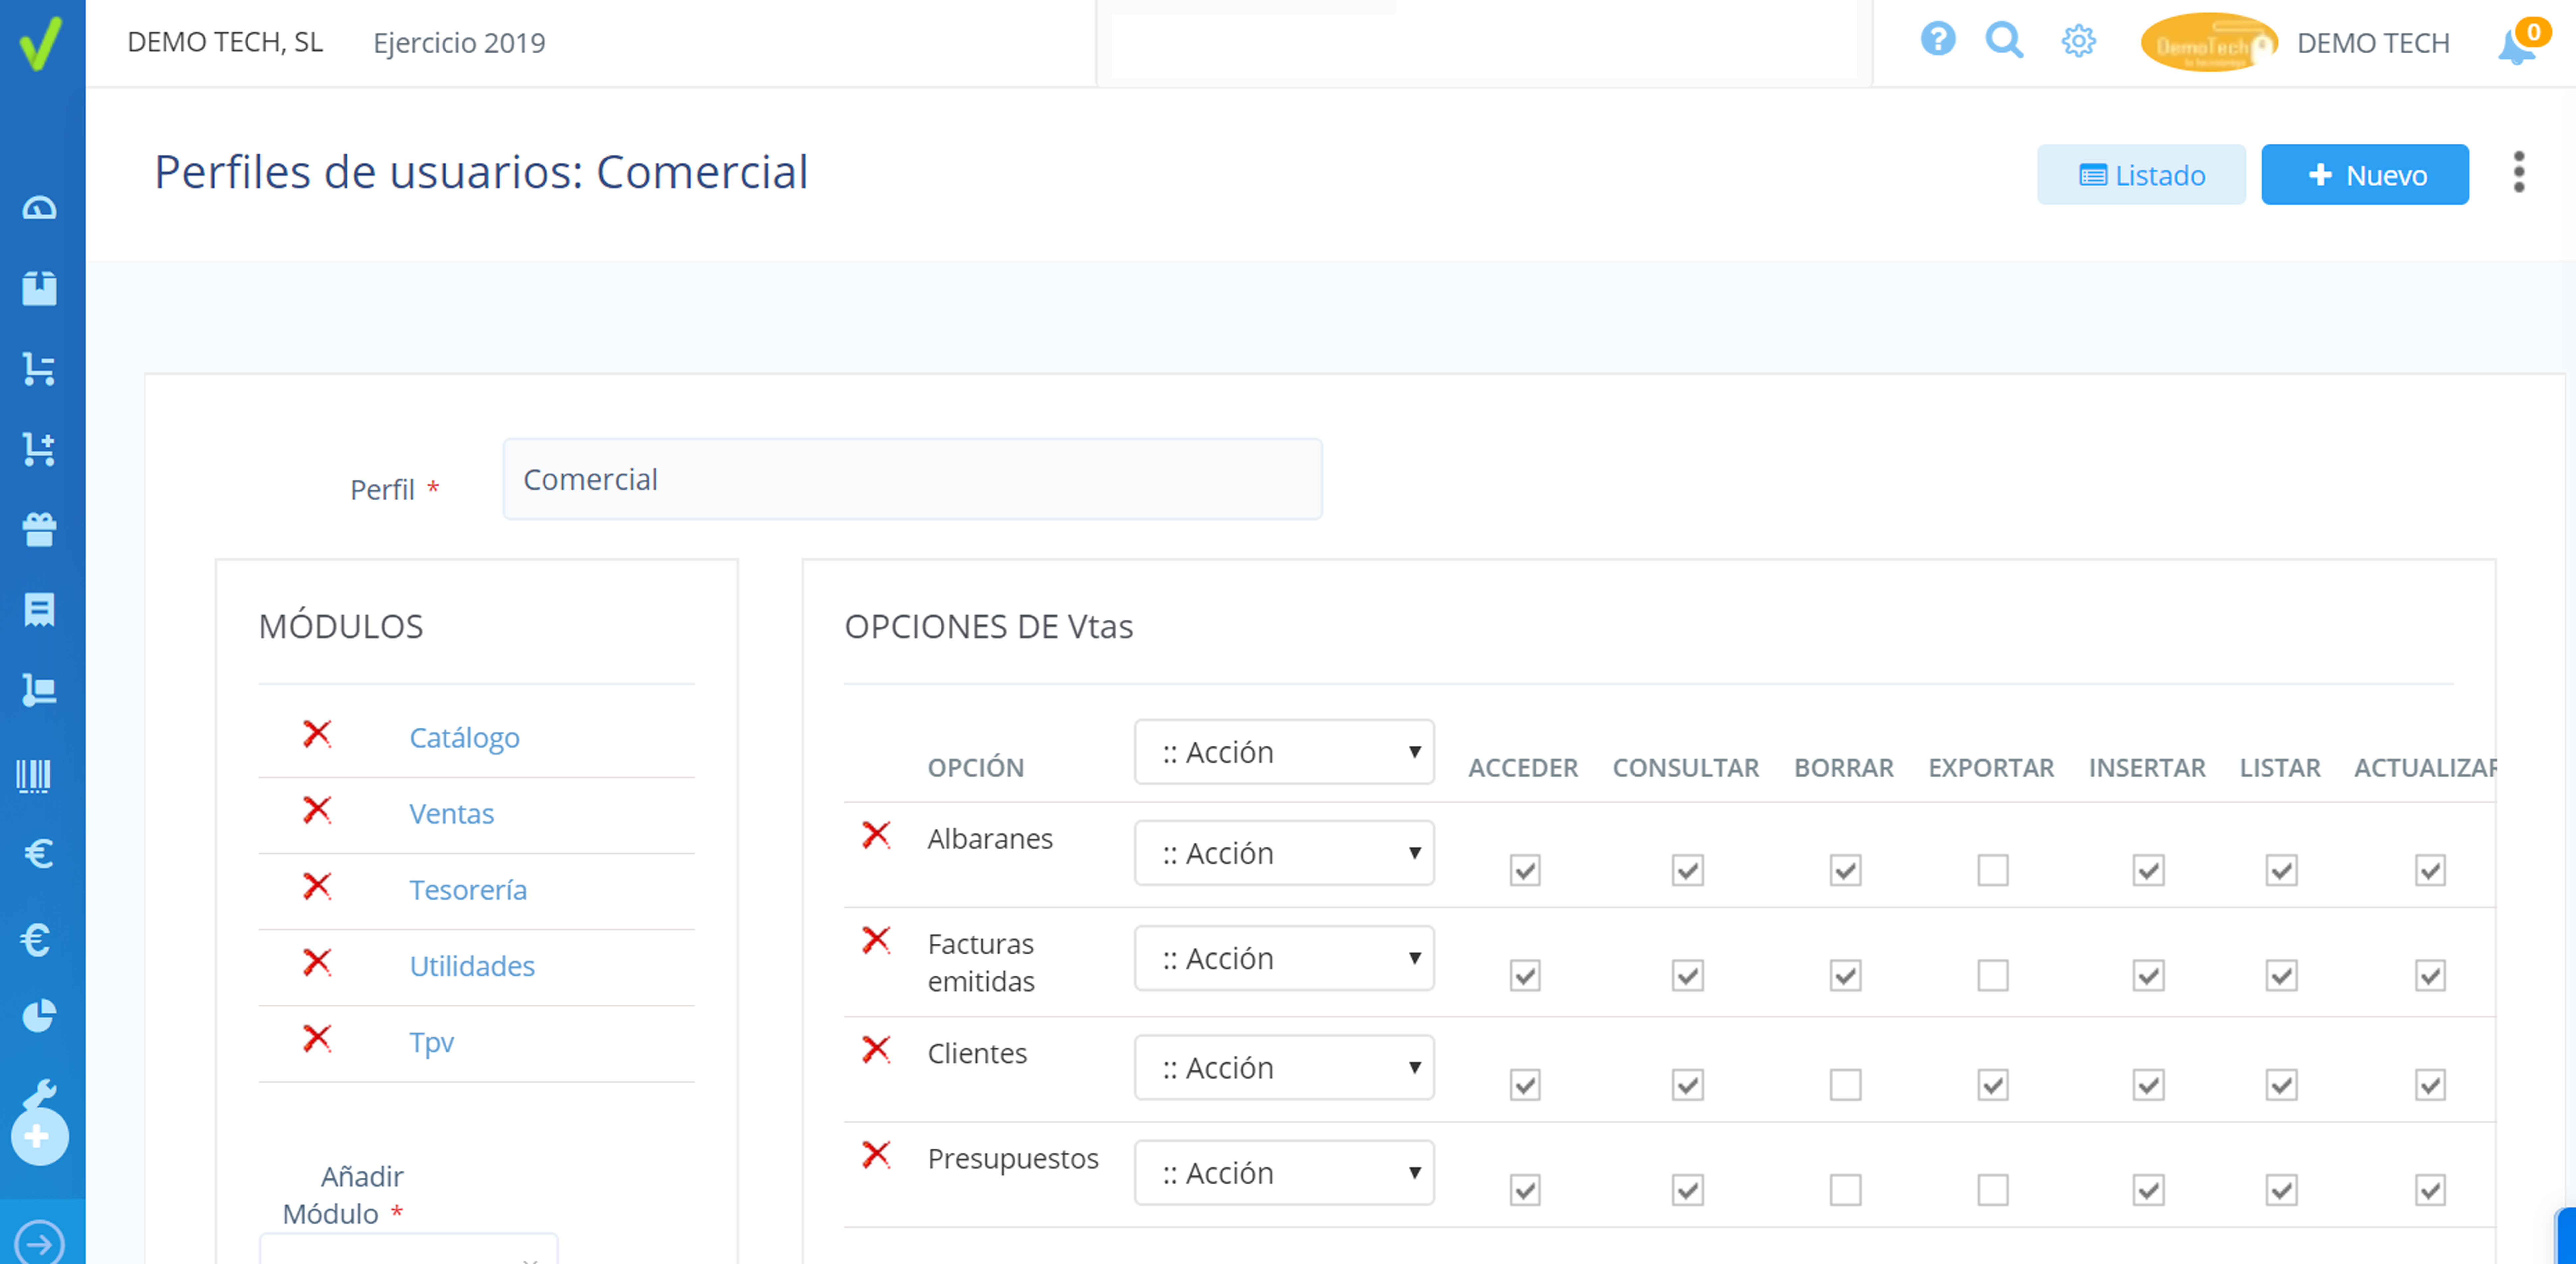The width and height of the screenshot is (2576, 1264).
Task: Enable Facturas emitidas Exportar checkbox
Action: coord(1993,975)
